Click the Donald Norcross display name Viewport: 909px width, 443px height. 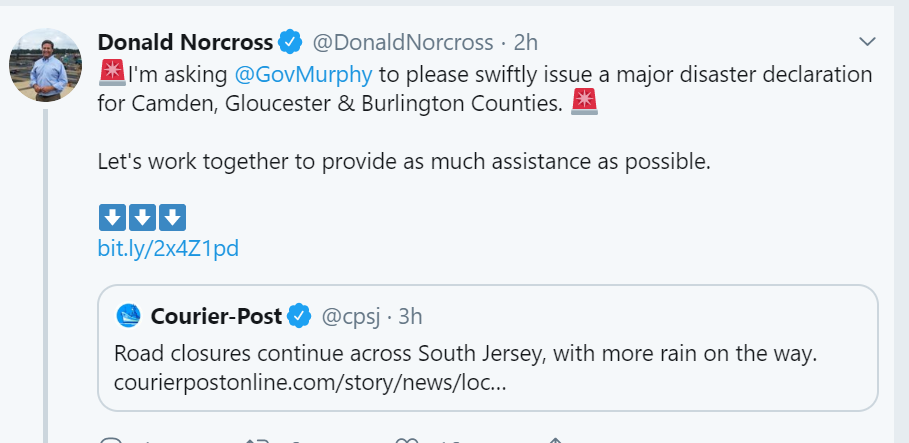(185, 42)
